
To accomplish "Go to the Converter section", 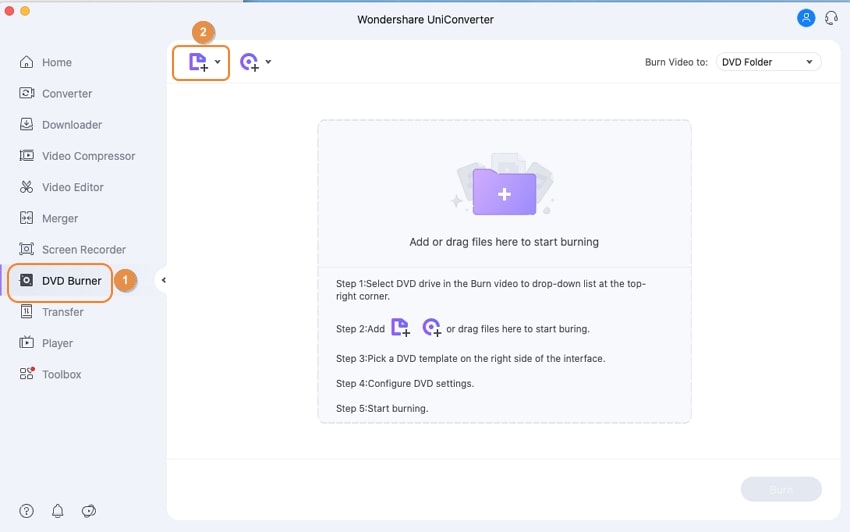I will (67, 94).
